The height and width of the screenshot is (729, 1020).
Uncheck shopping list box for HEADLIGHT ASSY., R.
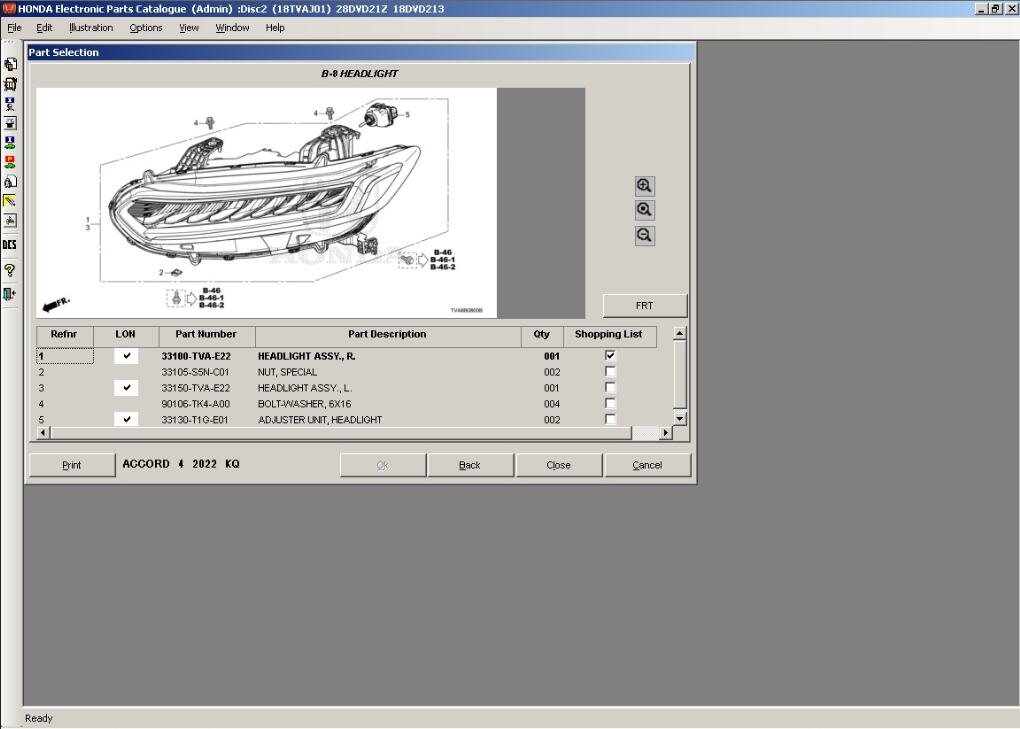pyautogui.click(x=610, y=356)
